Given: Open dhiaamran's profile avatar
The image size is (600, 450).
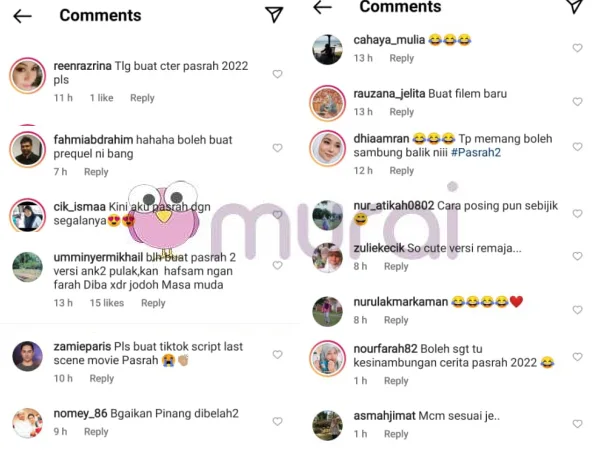Looking at the screenshot, I should click(328, 148).
